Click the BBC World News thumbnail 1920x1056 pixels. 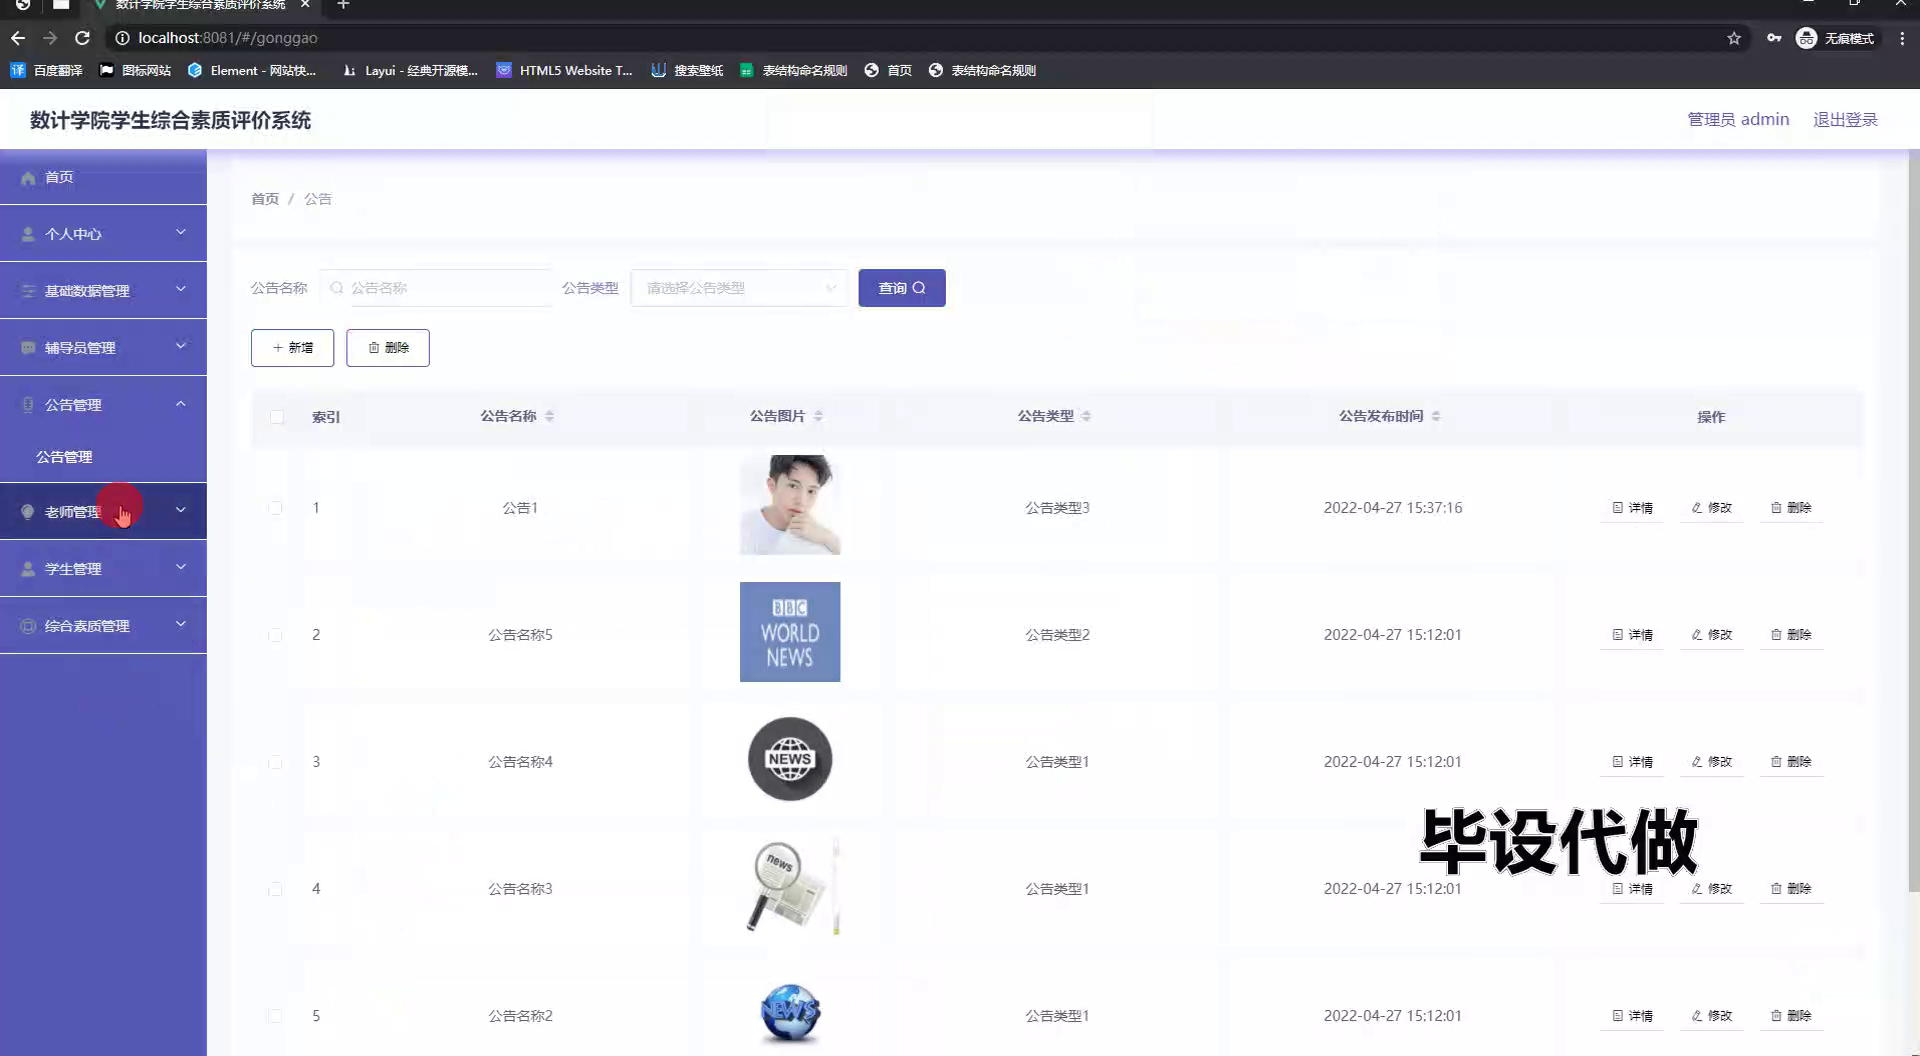pyautogui.click(x=790, y=632)
